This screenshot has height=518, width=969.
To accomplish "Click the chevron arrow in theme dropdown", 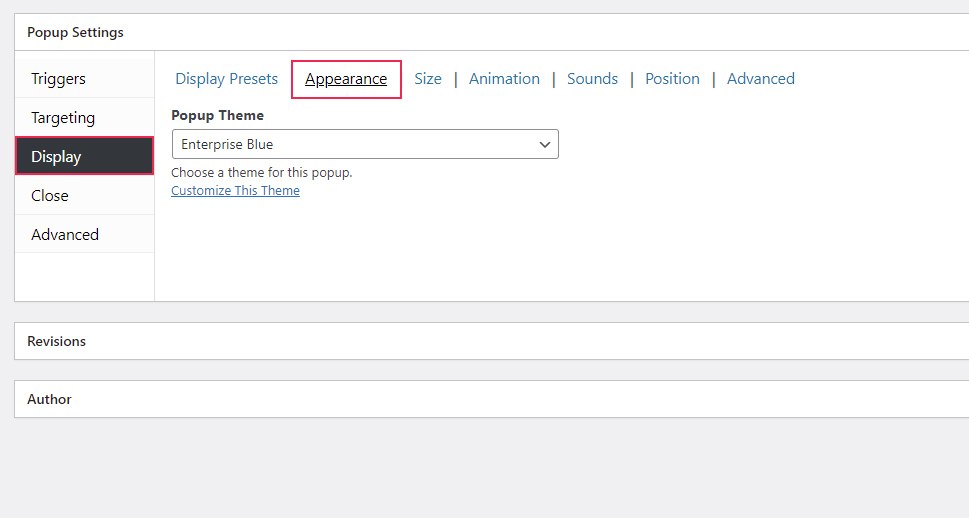I will [545, 144].
